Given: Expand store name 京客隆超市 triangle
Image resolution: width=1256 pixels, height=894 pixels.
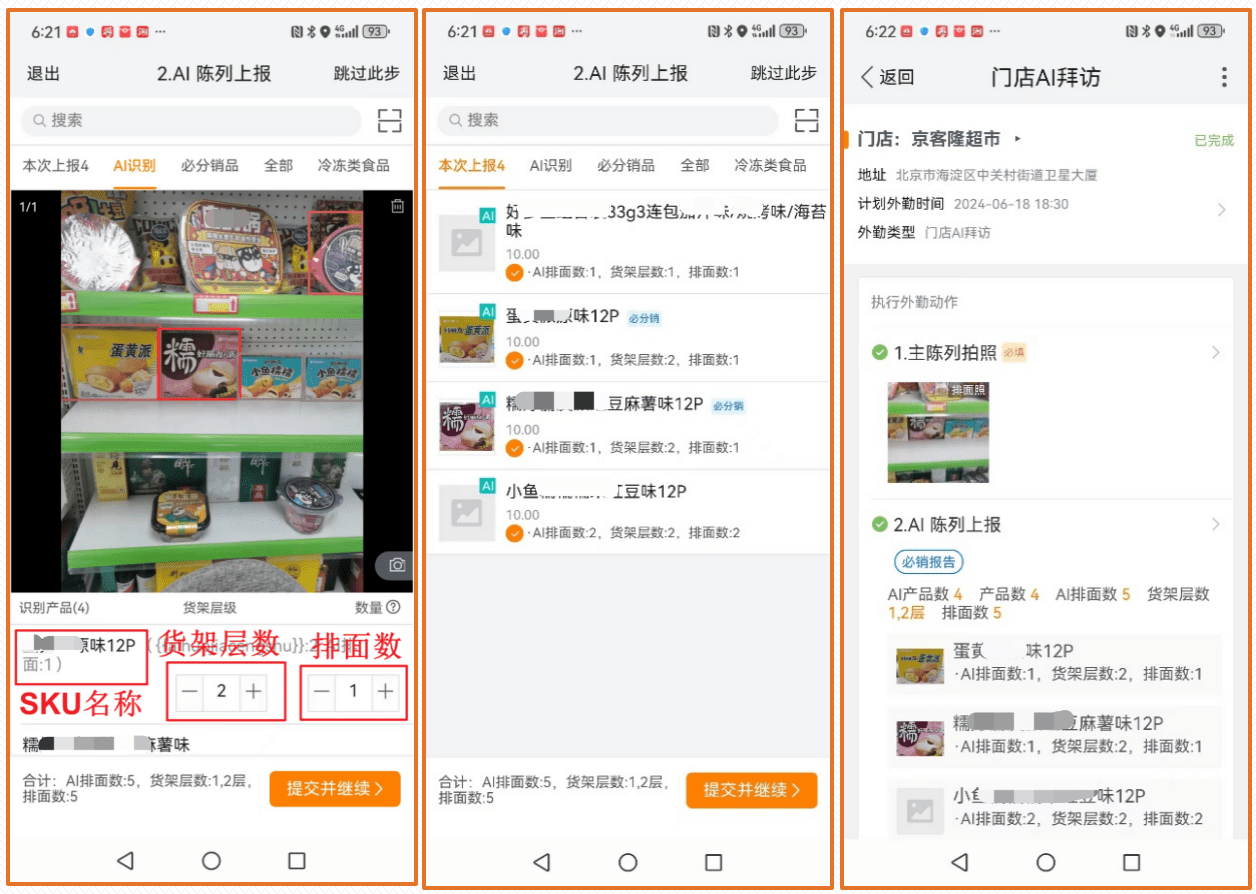Looking at the screenshot, I should pos(1019,139).
